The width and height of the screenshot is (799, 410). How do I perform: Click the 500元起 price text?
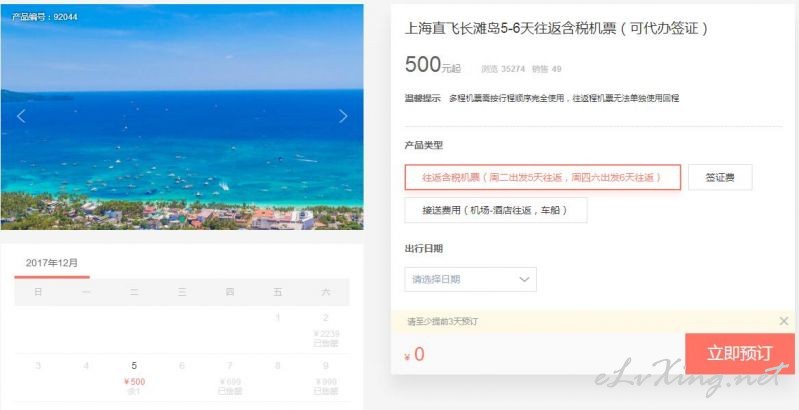[433, 66]
